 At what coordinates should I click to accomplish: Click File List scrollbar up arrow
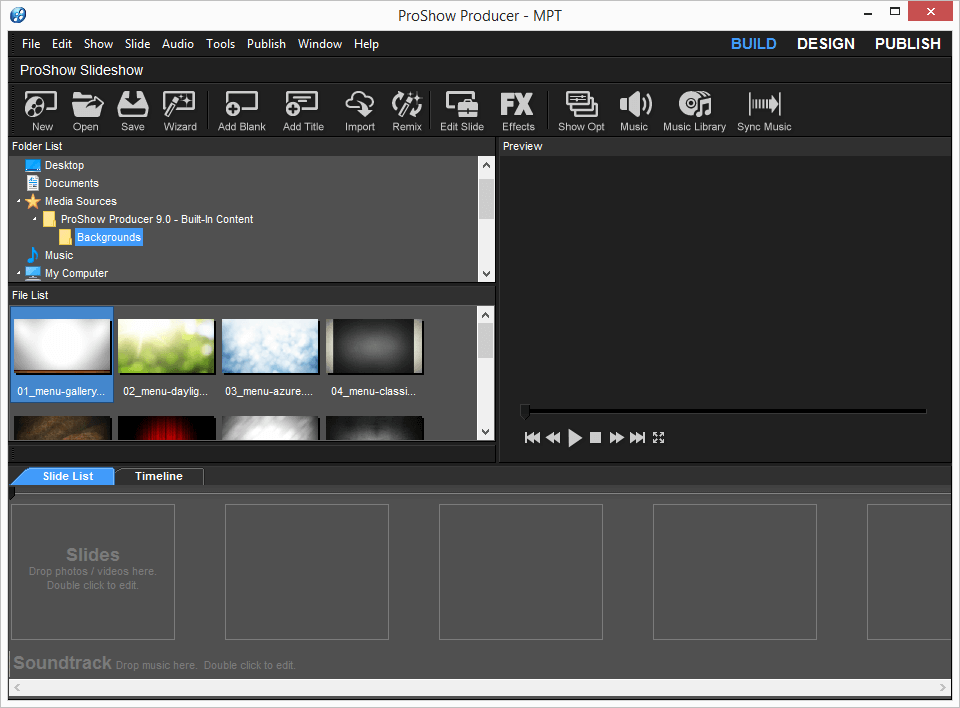pos(486,315)
